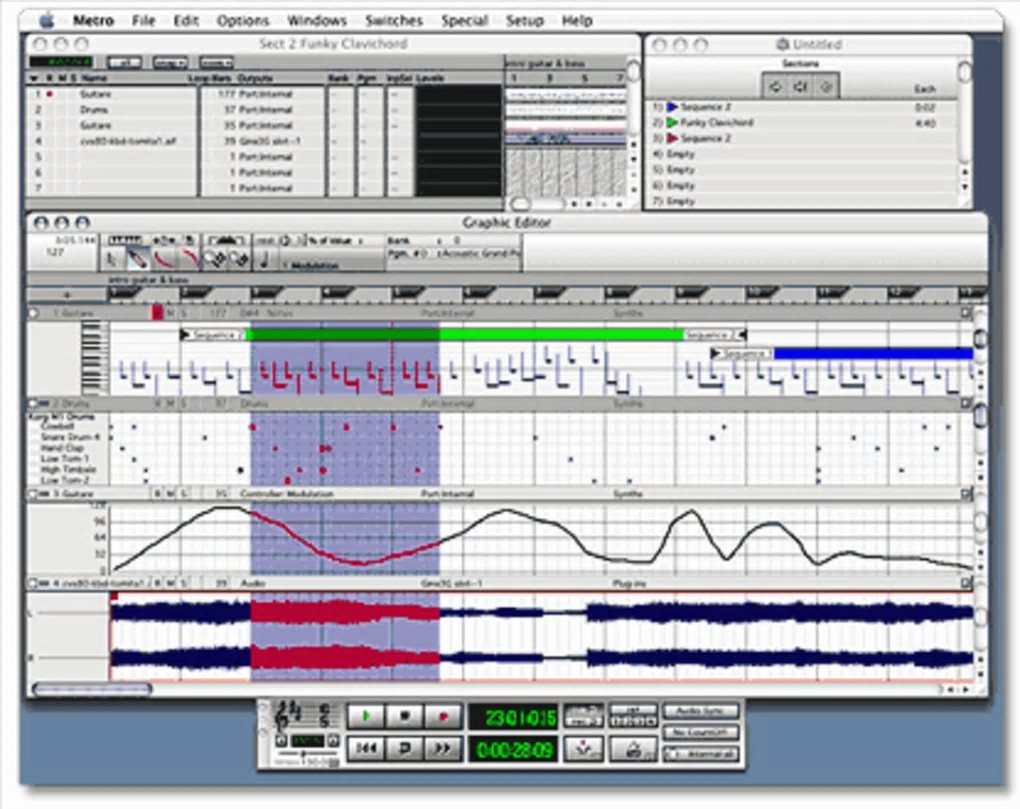Click the middle icon in Sections toolbar
1020x809 pixels.
point(801,86)
